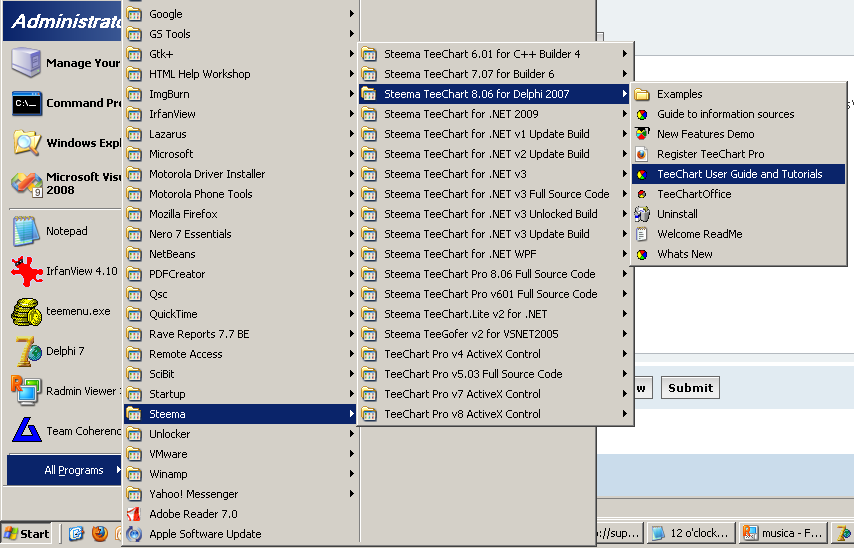Launch teemenu.exe coins icon
854x548 pixels.
(26, 312)
